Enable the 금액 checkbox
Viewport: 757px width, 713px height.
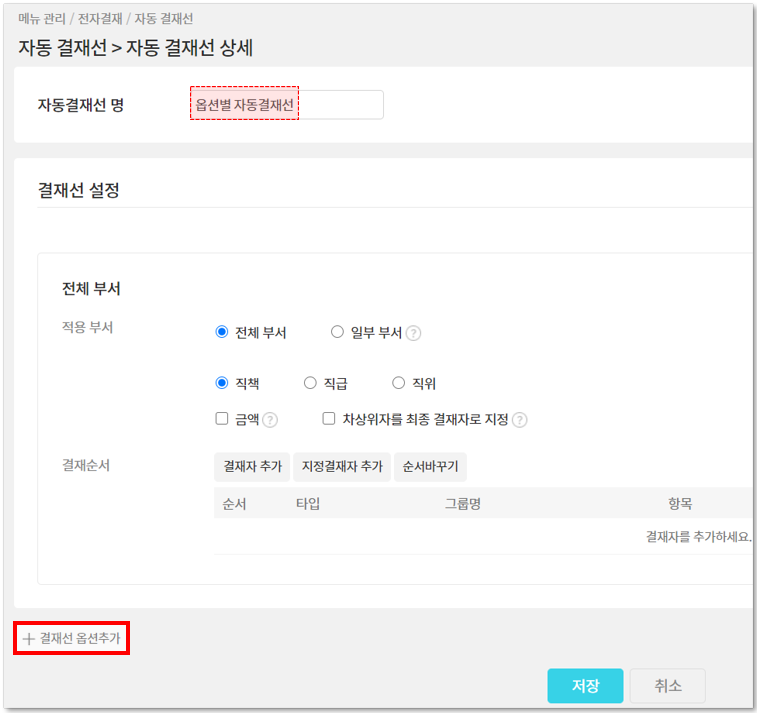tap(222, 419)
